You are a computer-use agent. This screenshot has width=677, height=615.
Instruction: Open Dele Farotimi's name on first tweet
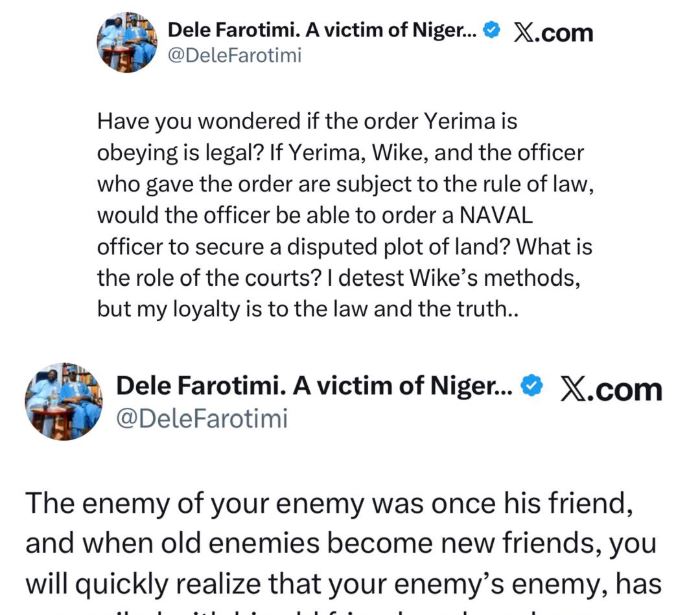point(328,31)
